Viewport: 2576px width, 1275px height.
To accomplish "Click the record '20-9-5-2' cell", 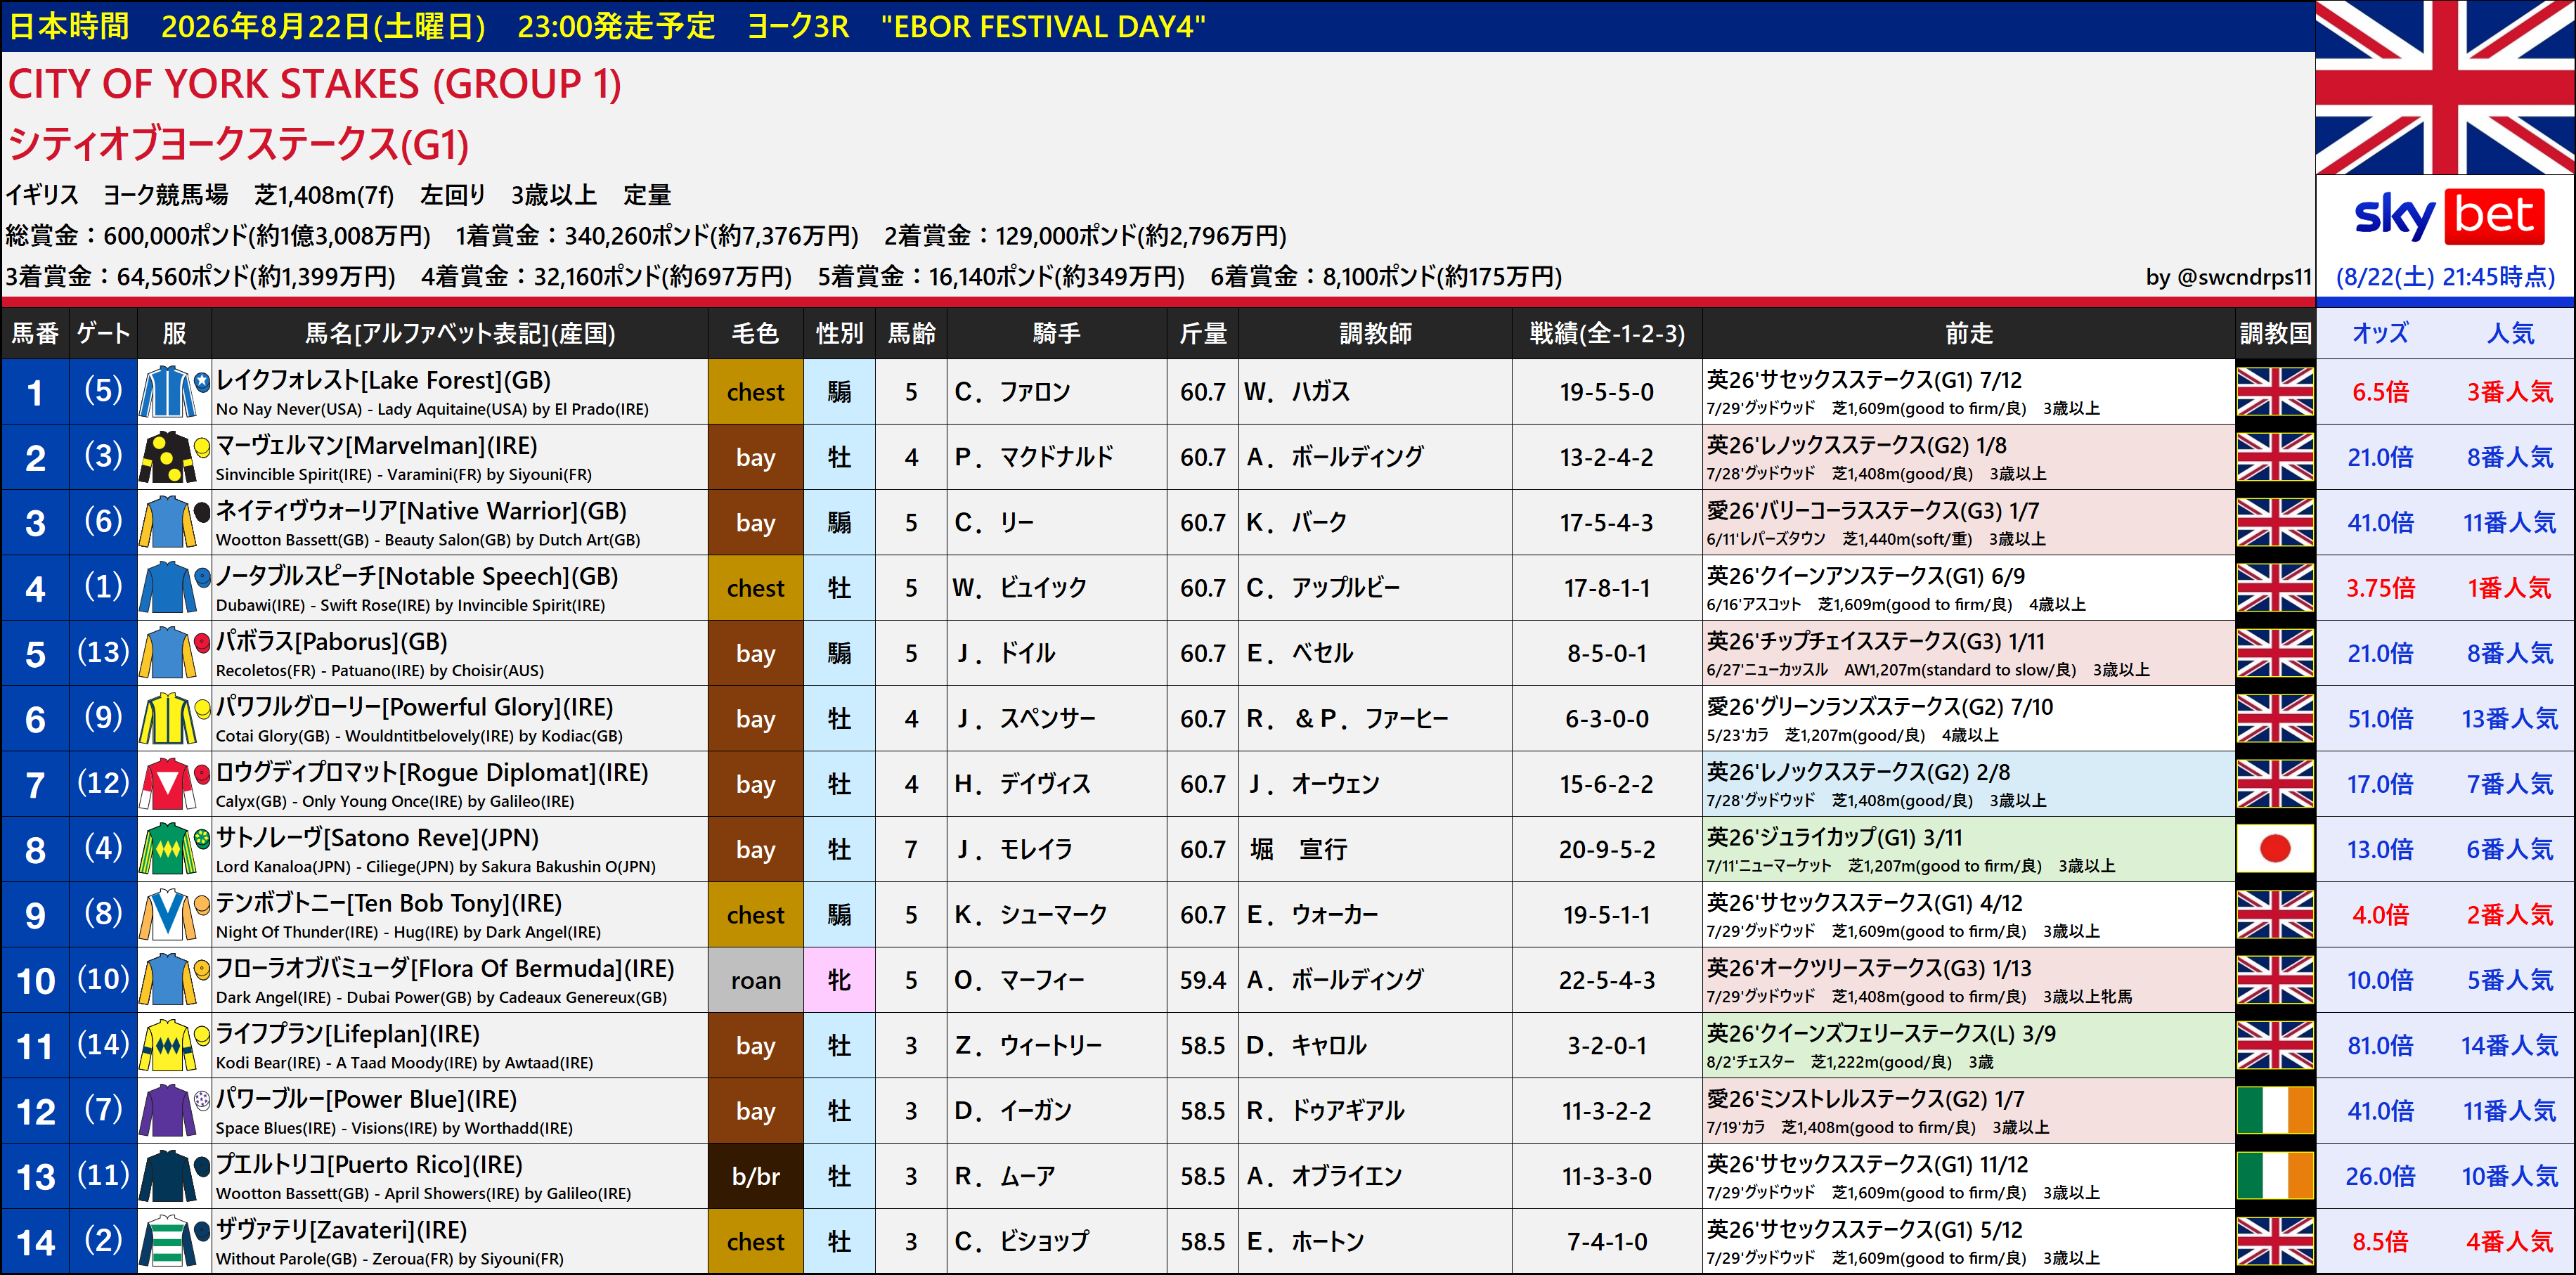I will click(1607, 849).
